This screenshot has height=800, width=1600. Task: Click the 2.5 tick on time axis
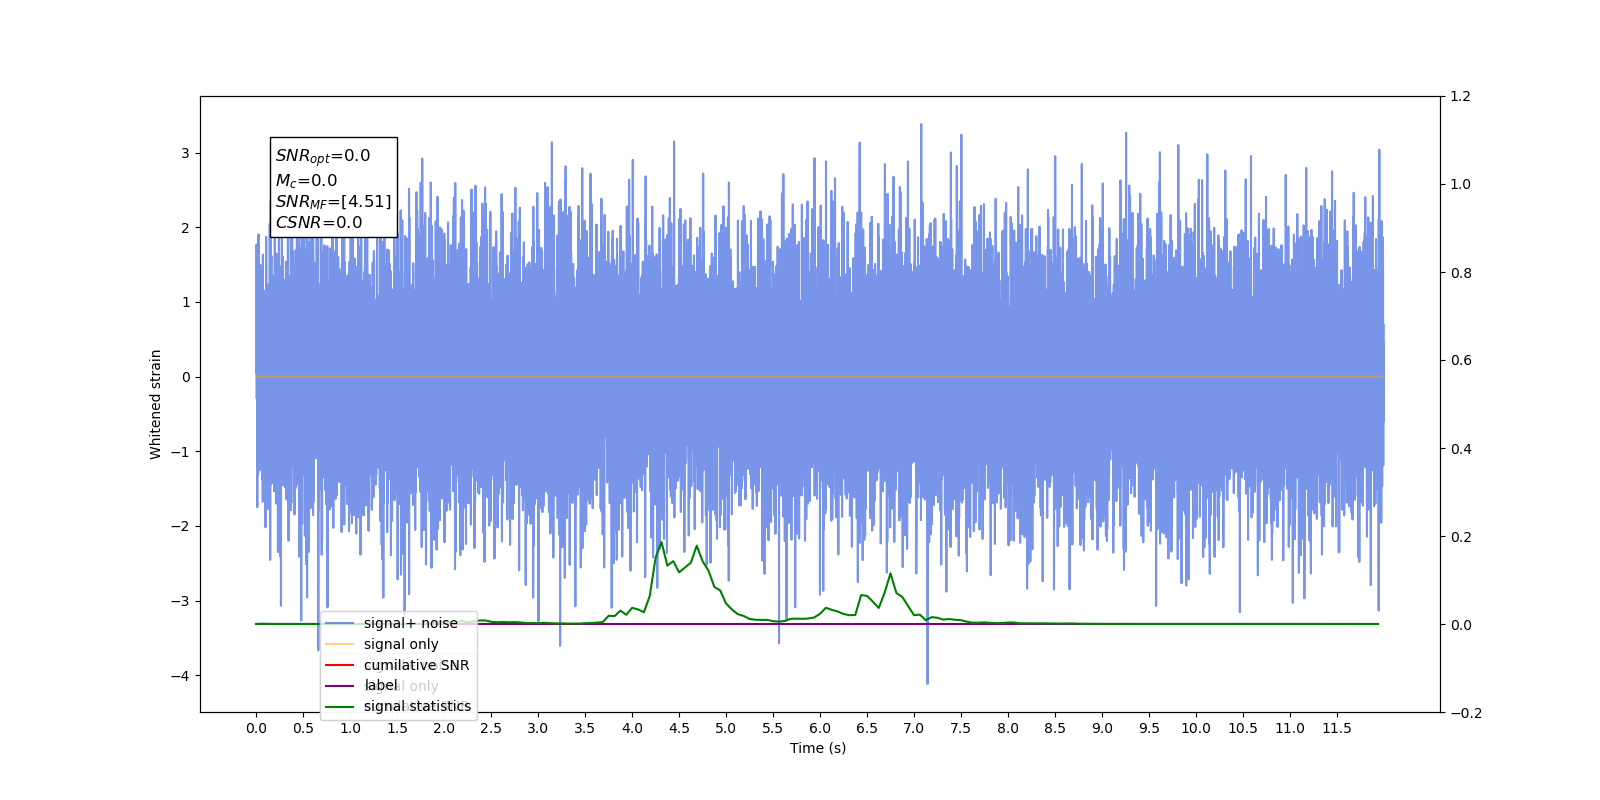[491, 728]
